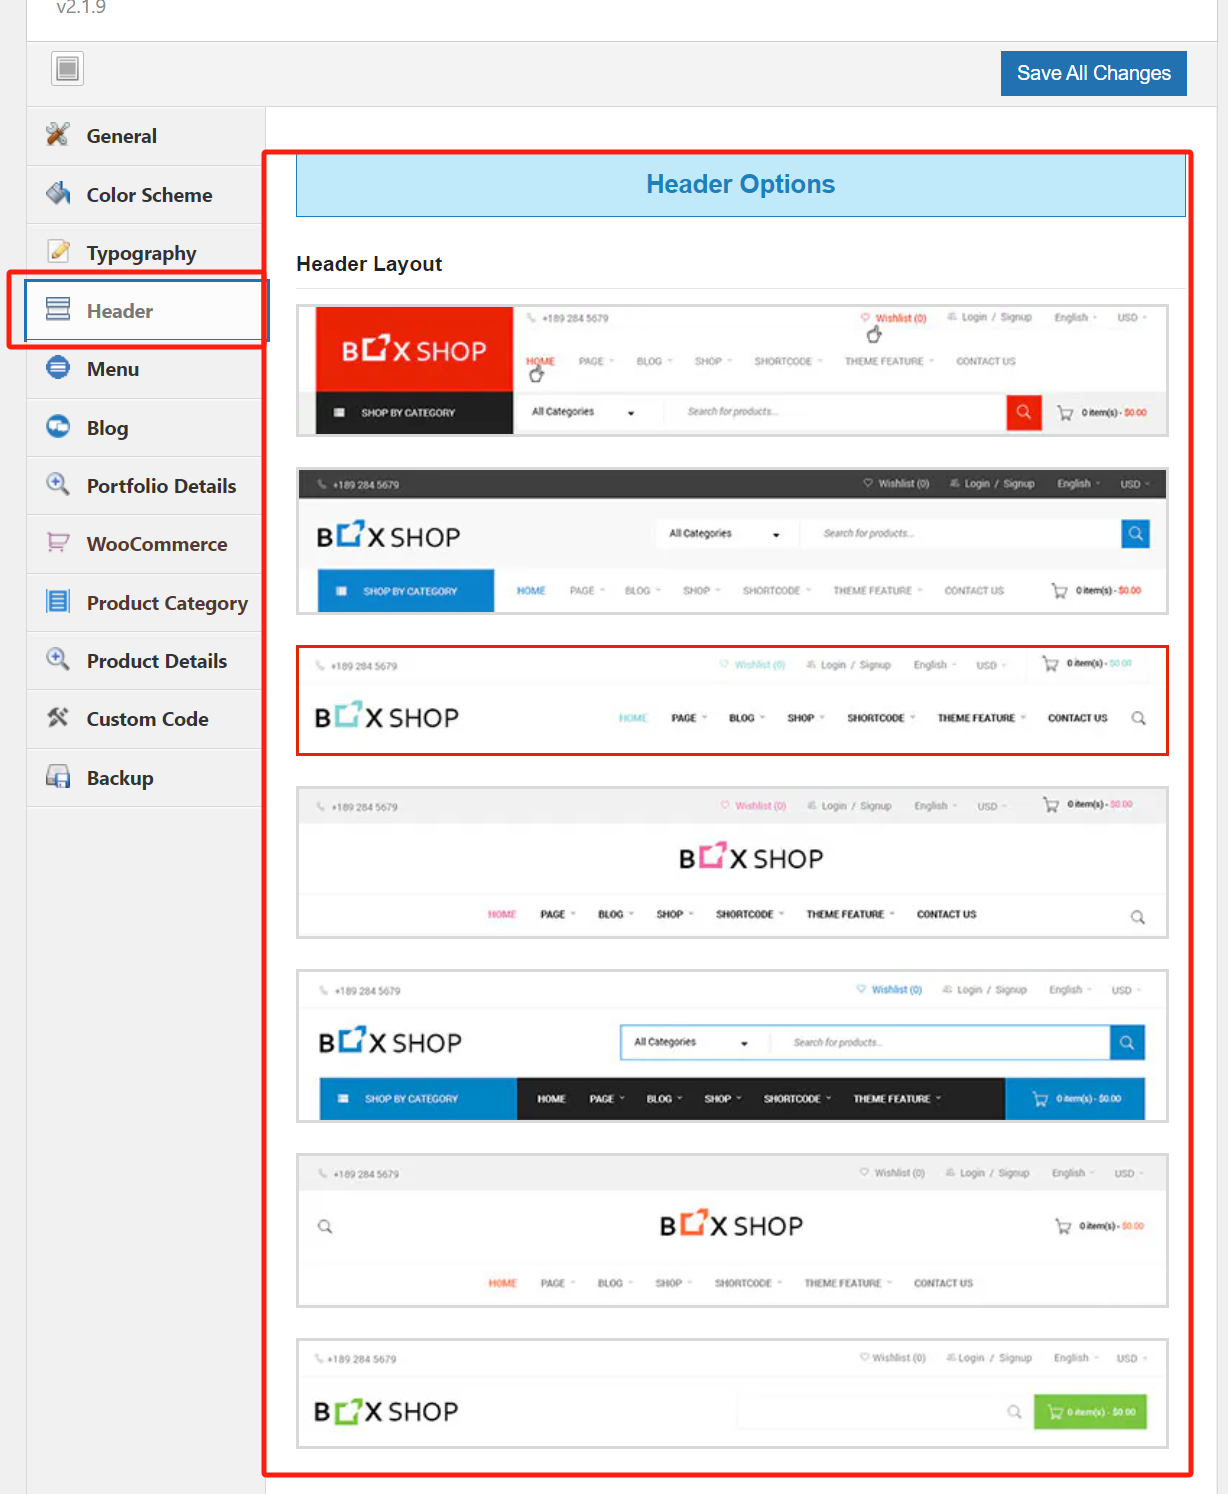The image size is (1228, 1494).
Task: Open the English language dropdown
Action: point(1074,317)
